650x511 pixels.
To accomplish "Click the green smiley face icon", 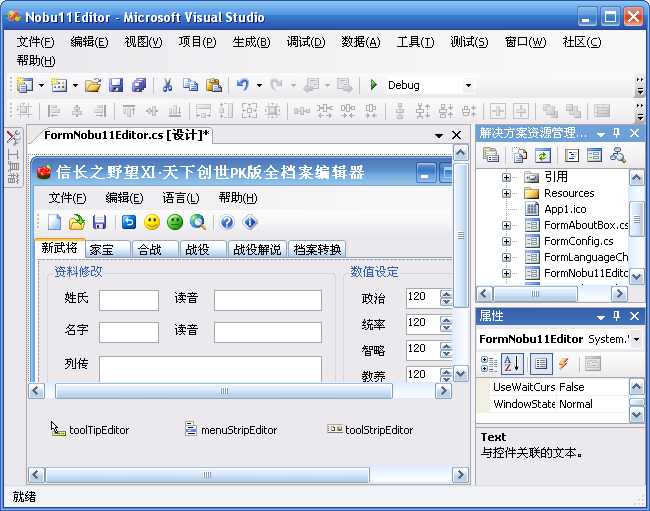I will tap(175, 223).
